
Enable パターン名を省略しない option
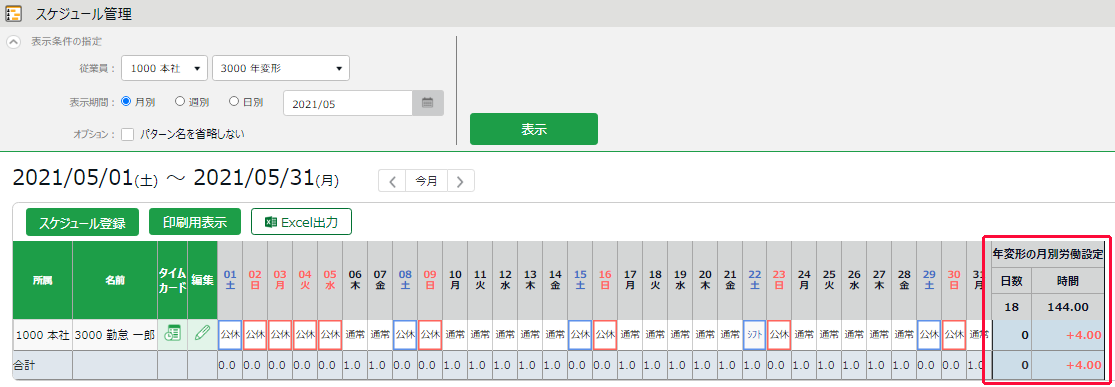tap(128, 134)
